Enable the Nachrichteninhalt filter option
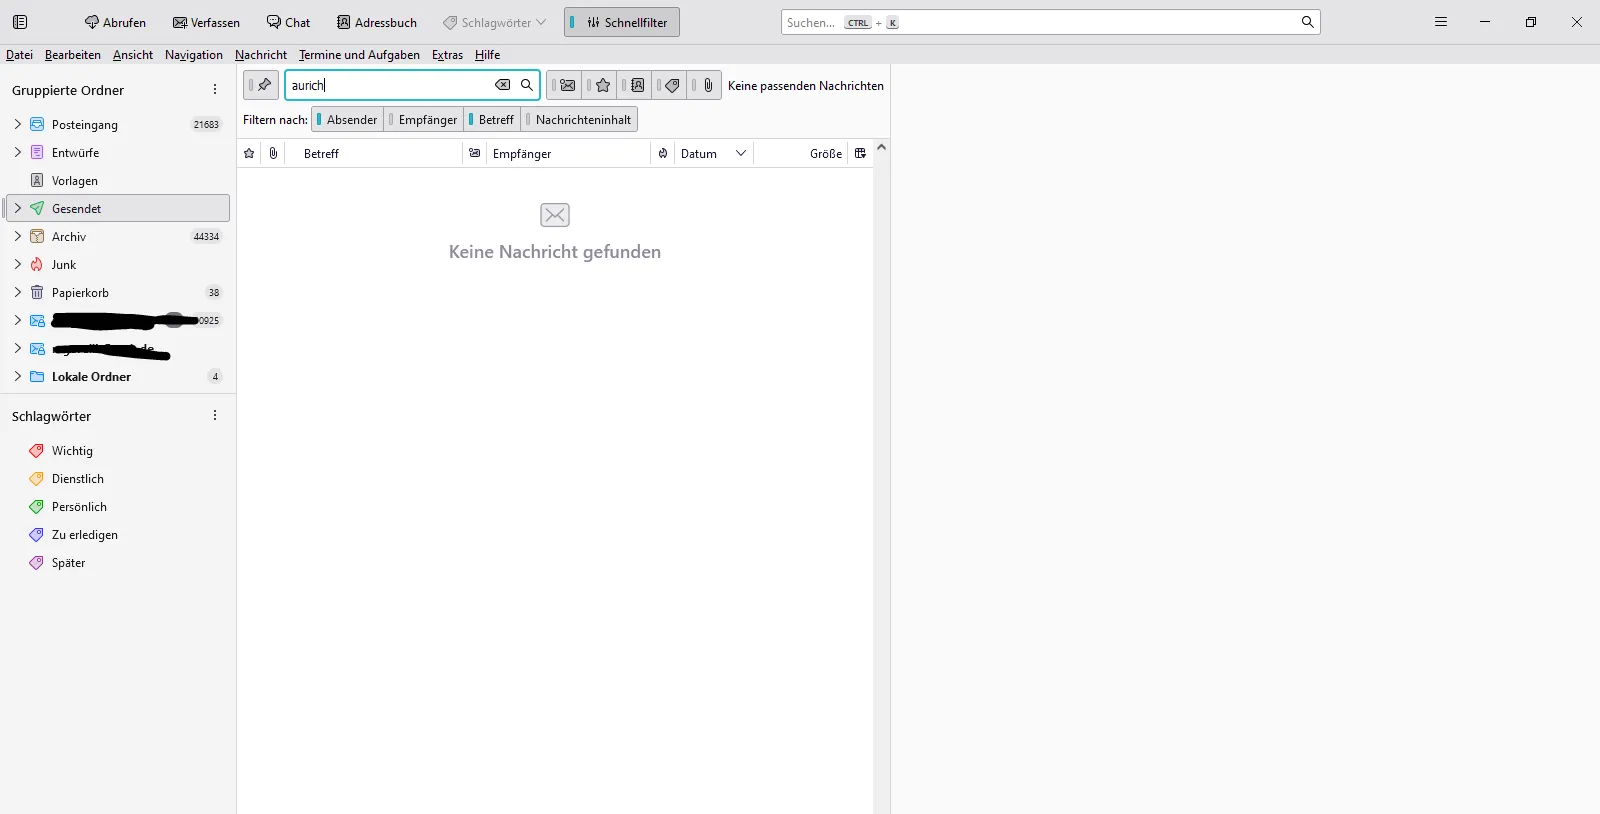The image size is (1600, 814). pyautogui.click(x=580, y=120)
